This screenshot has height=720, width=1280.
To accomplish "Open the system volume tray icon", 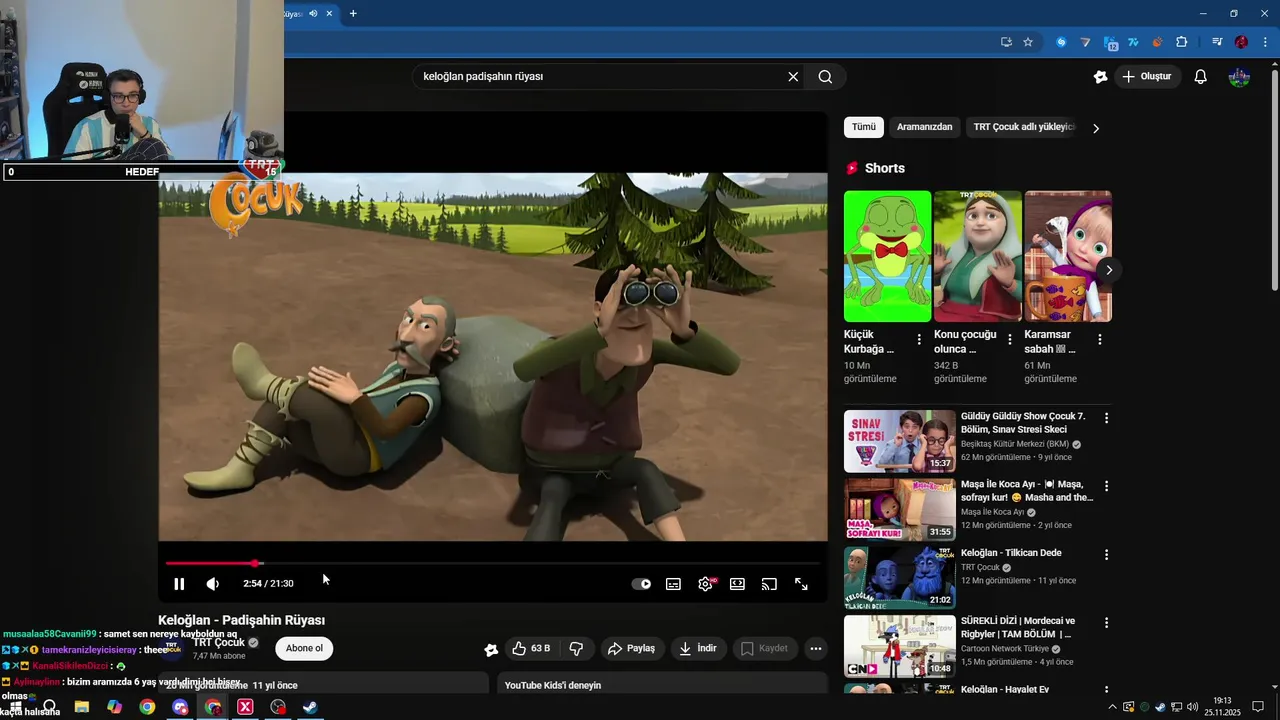I will pyautogui.click(x=1192, y=707).
